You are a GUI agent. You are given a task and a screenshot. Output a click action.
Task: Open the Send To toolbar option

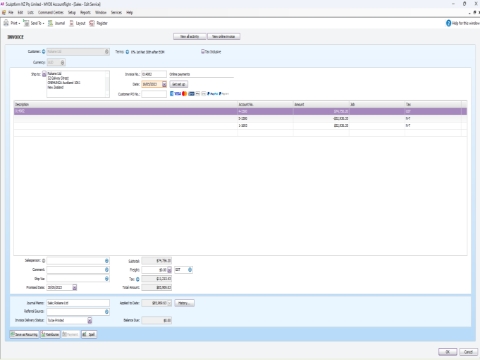click(x=34, y=23)
